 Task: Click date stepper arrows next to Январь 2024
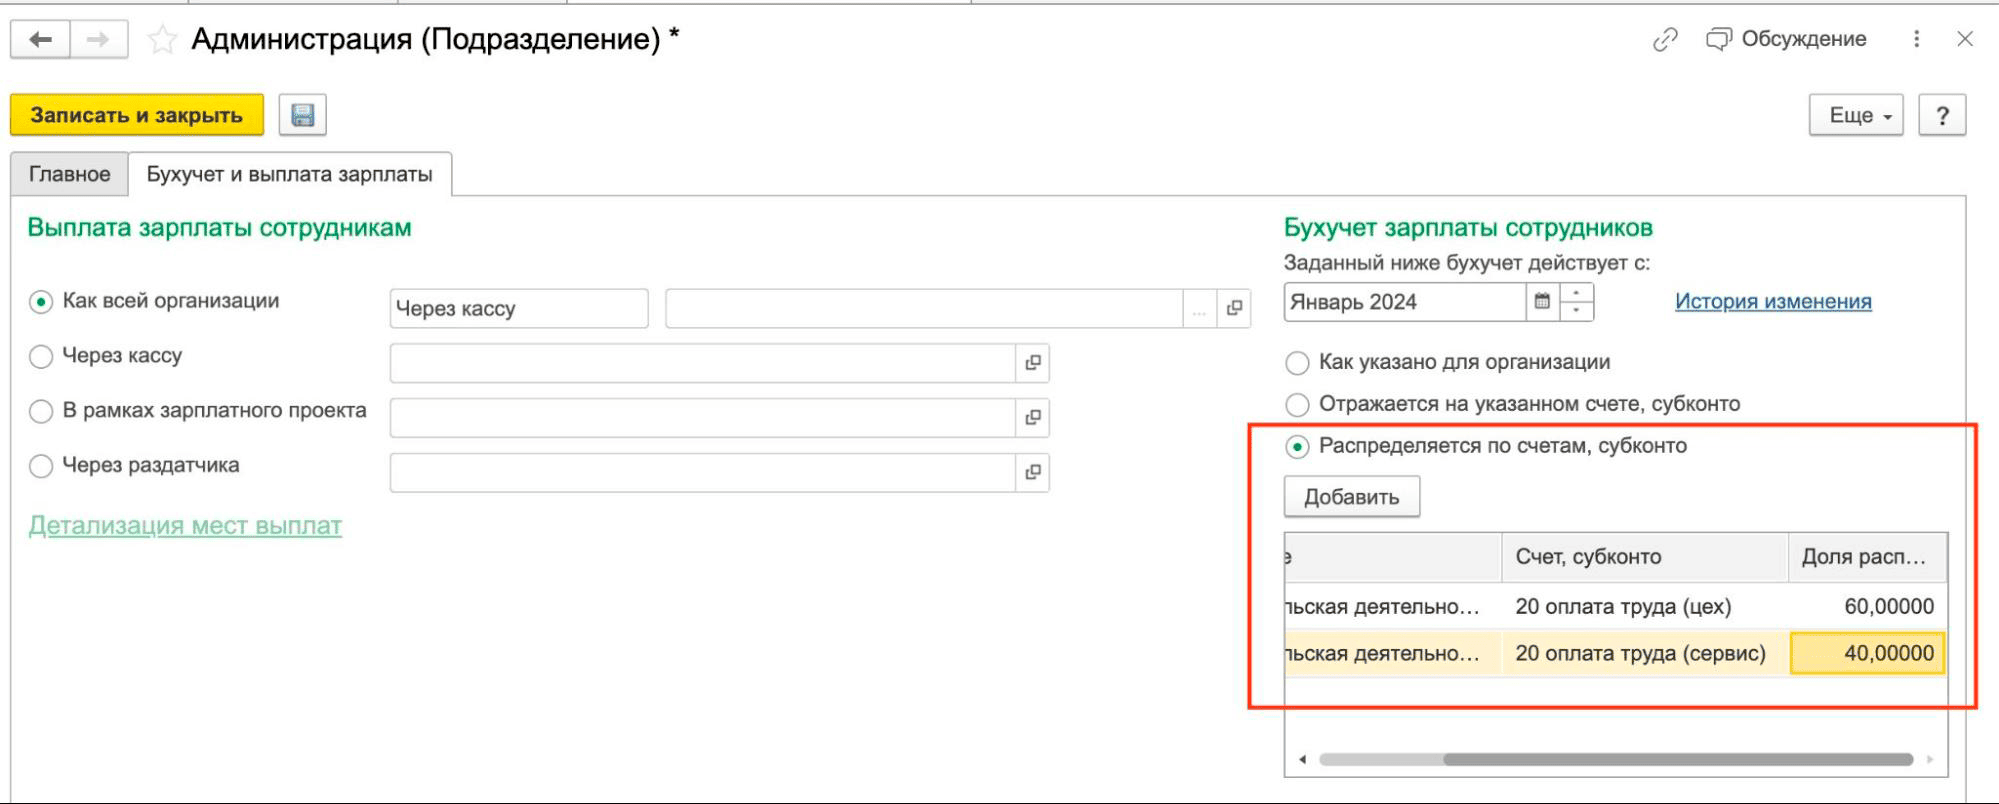[1577, 301]
